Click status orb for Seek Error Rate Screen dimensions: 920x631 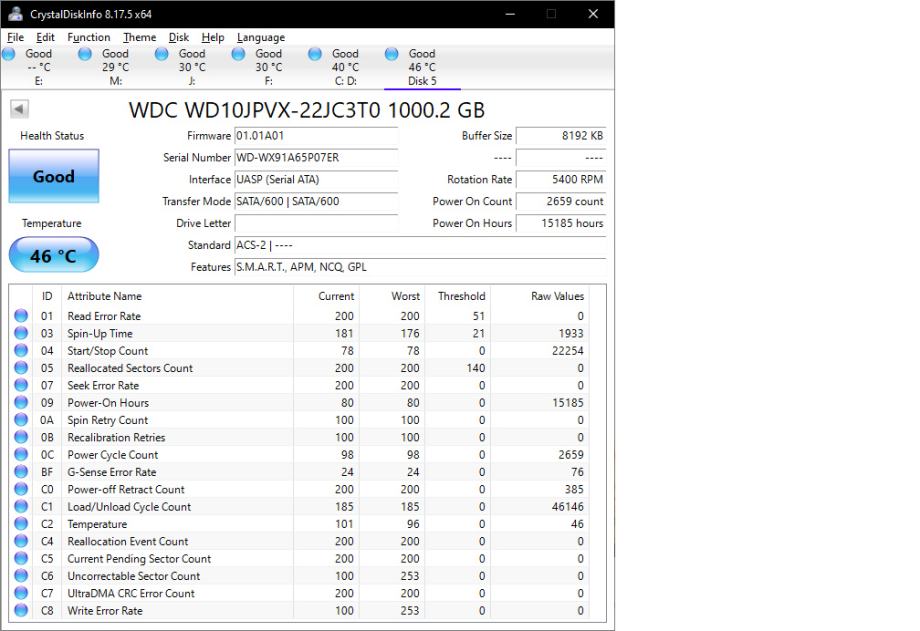[21, 385]
